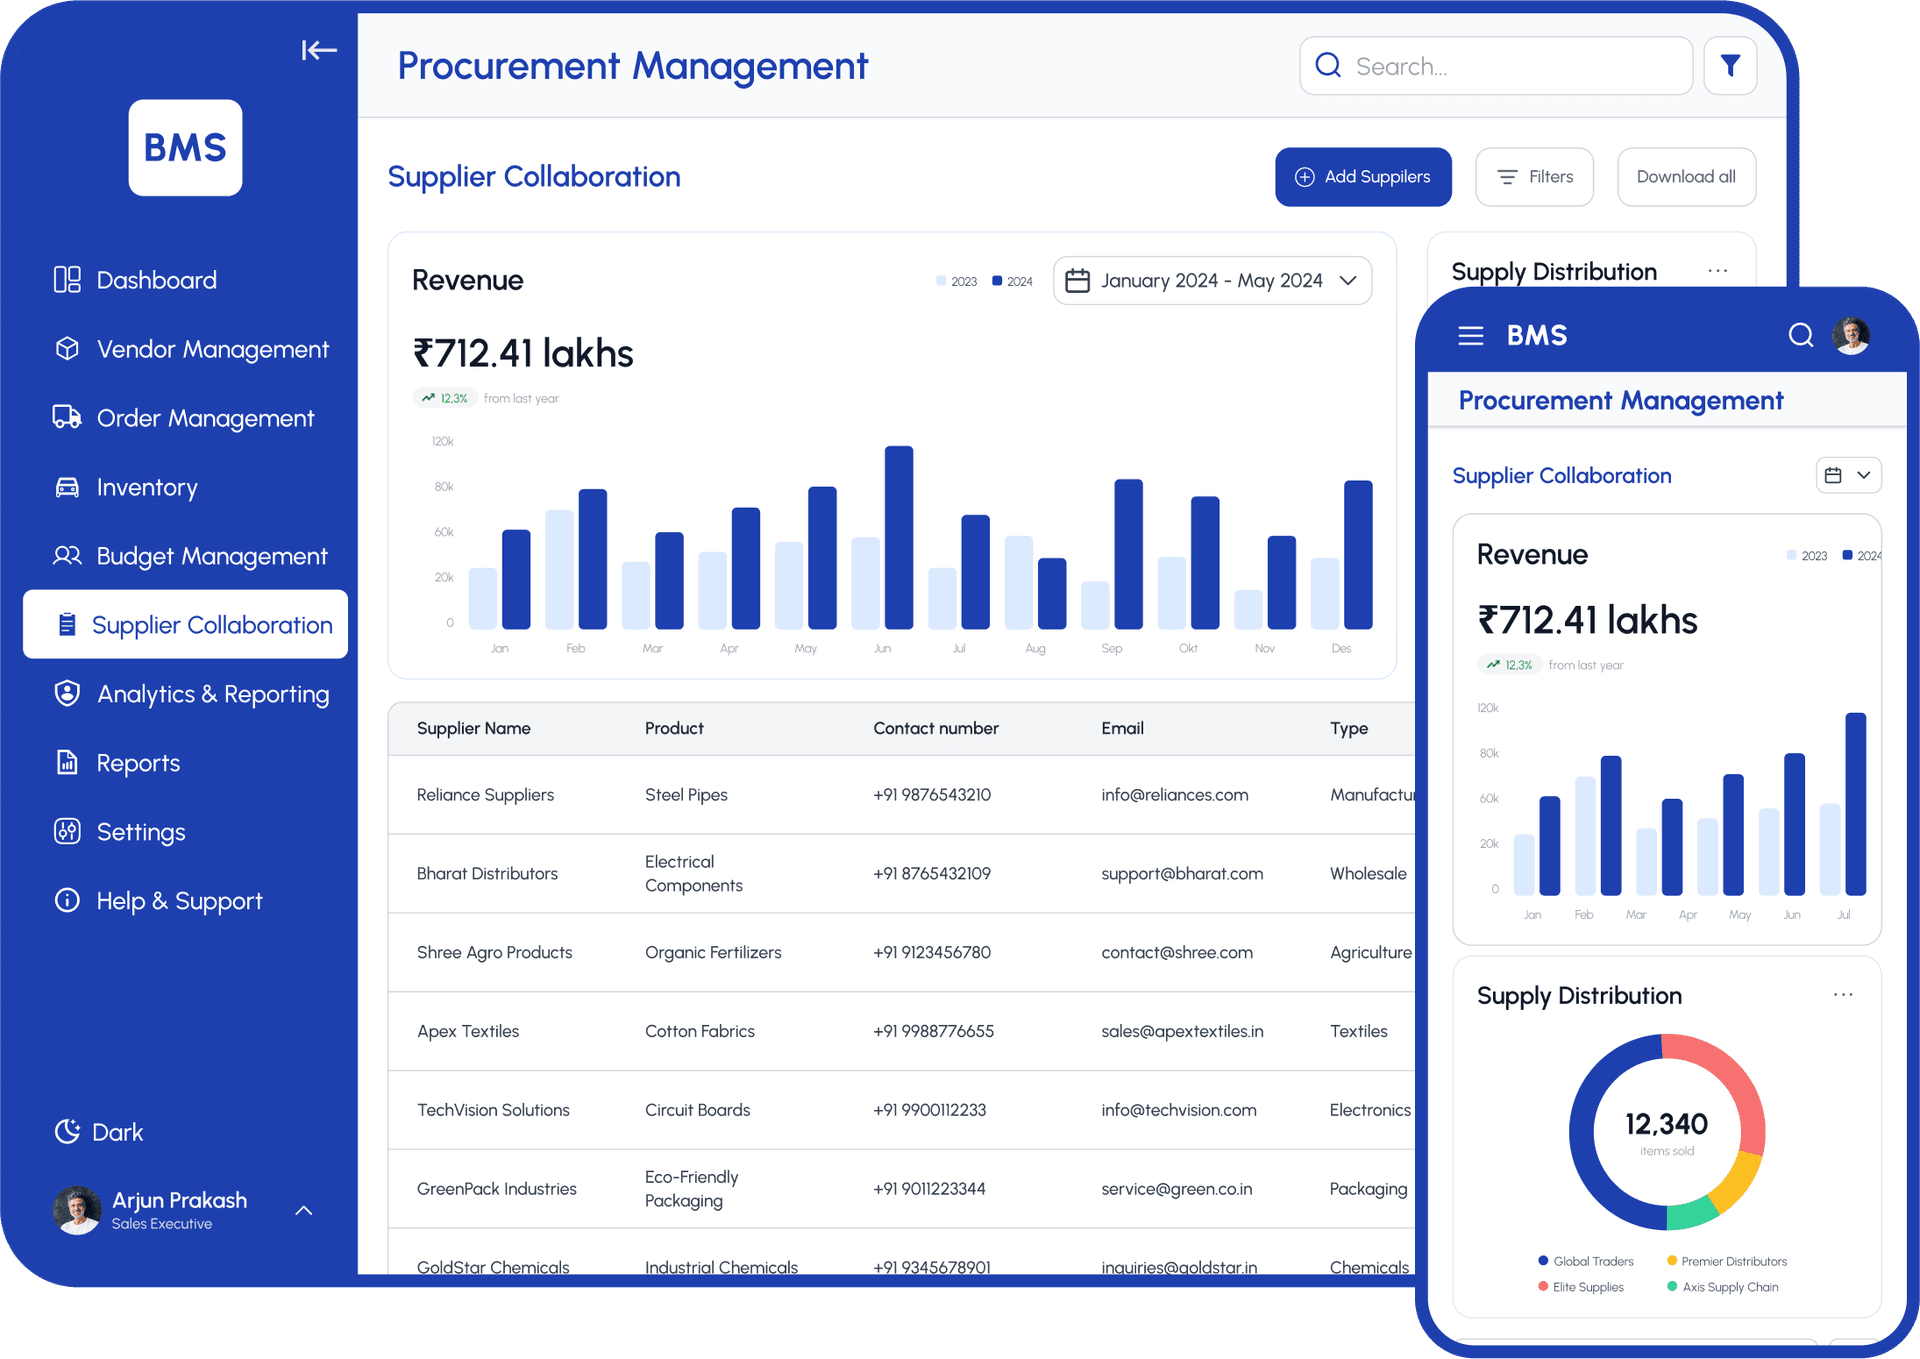Viewport: 1920px width, 1359px height.
Task: Open the January 2024 - May 2024 date dropdown
Action: (1212, 281)
